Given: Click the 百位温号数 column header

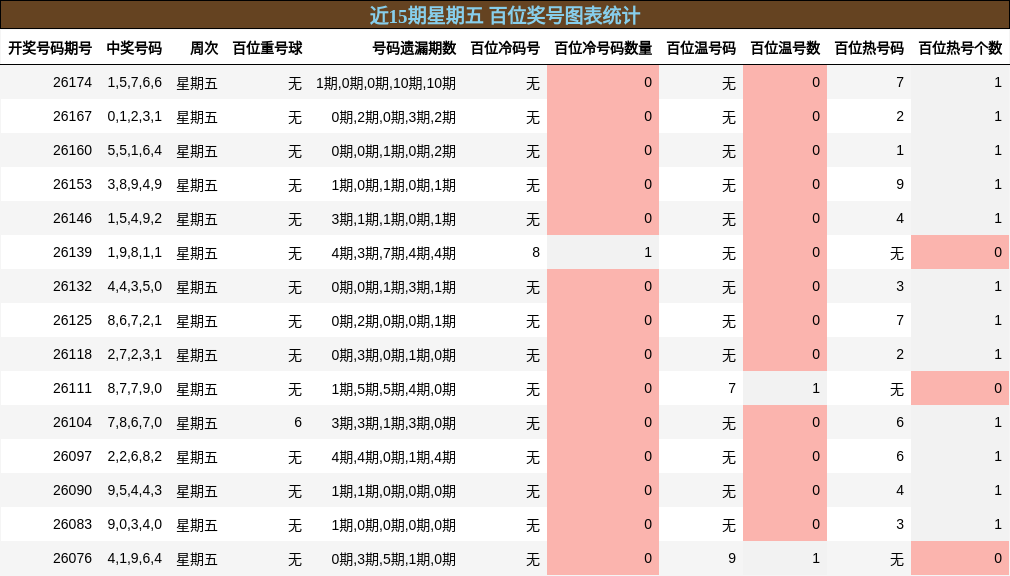Looking at the screenshot, I should tap(785, 48).
